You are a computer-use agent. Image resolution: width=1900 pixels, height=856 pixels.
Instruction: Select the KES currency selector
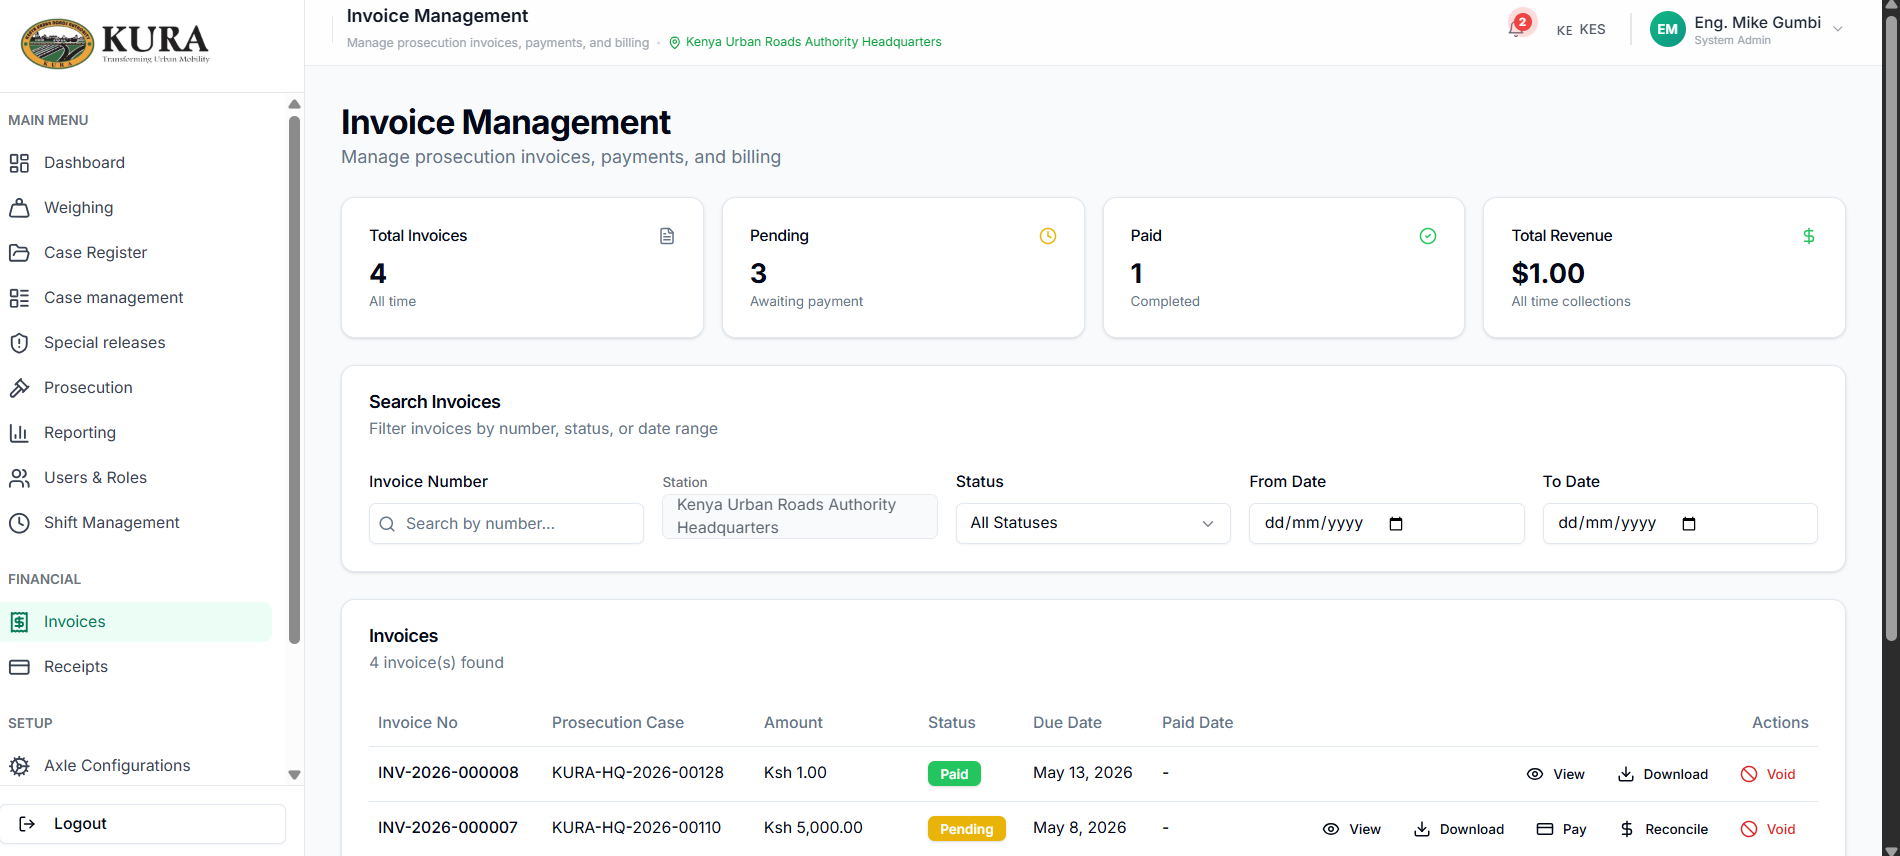pyautogui.click(x=1581, y=30)
